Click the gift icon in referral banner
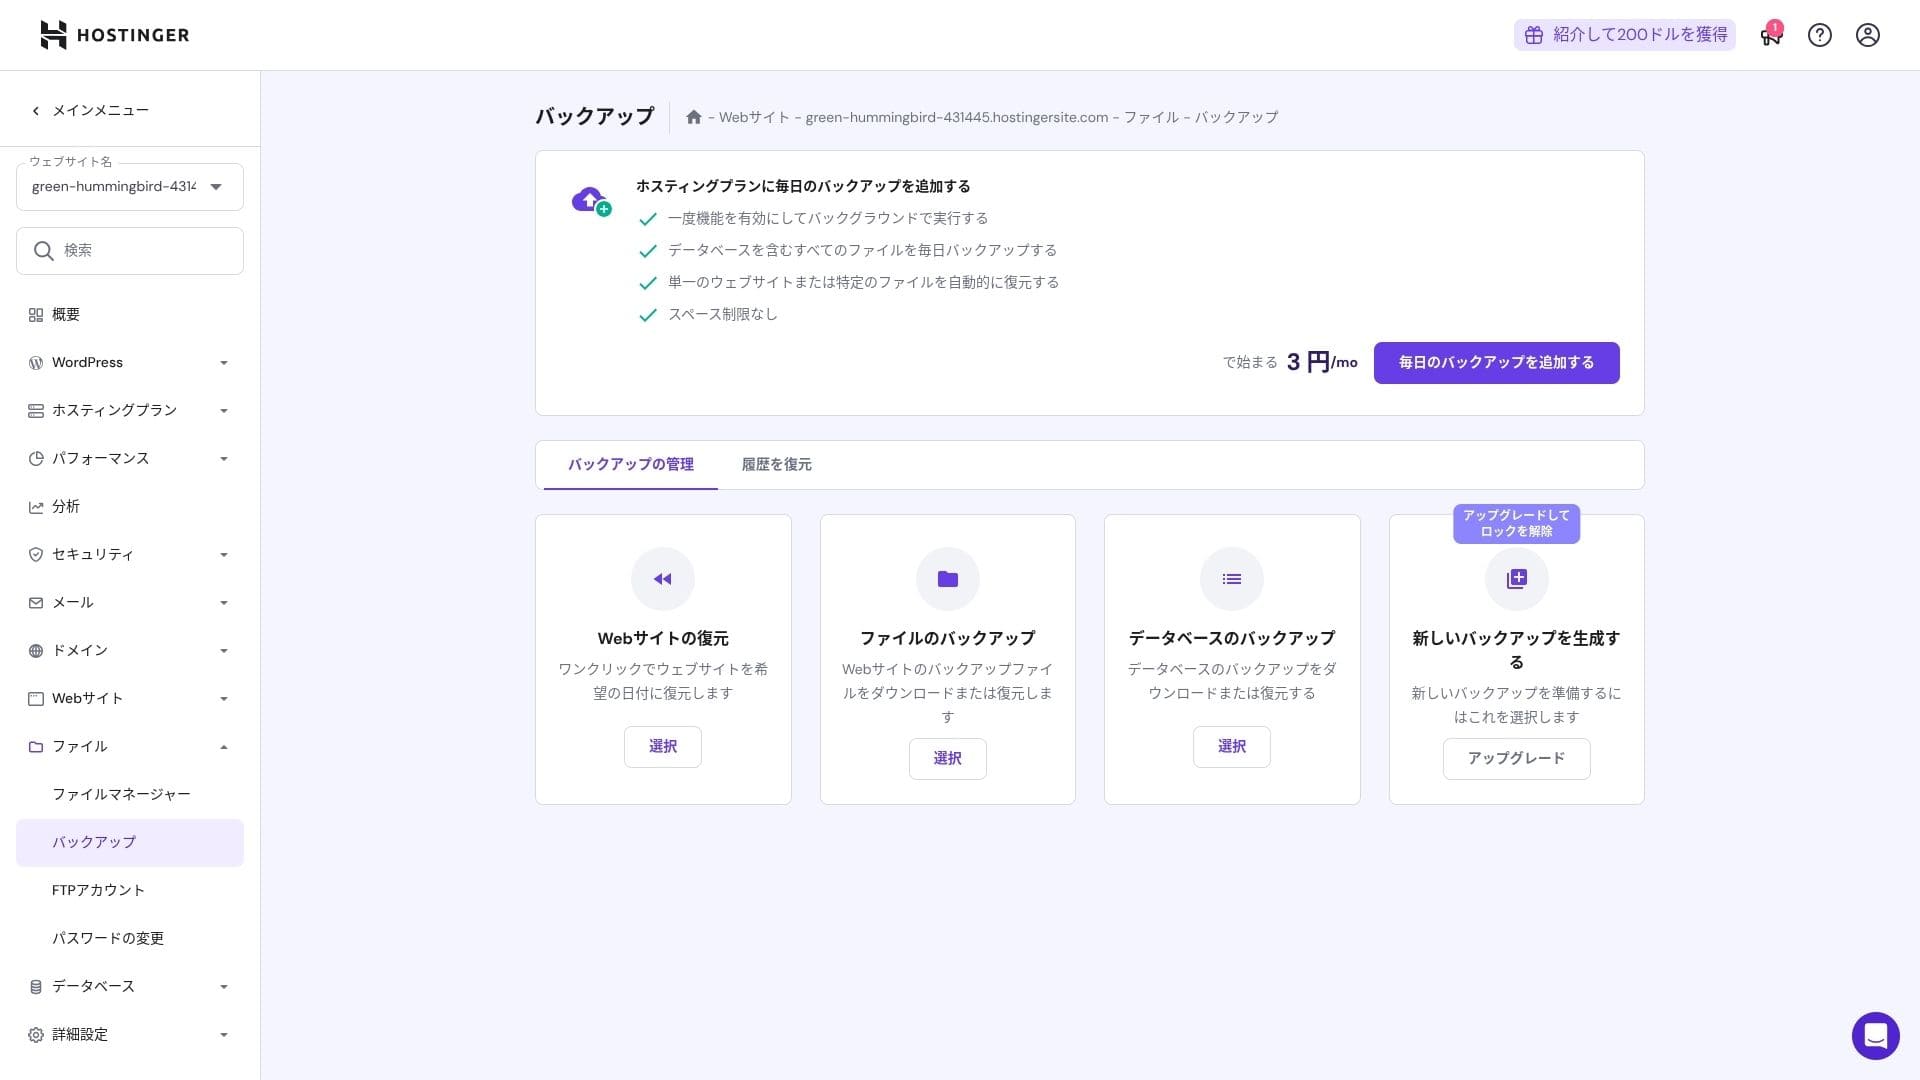This screenshot has width=1920, height=1080. pyautogui.click(x=1534, y=35)
